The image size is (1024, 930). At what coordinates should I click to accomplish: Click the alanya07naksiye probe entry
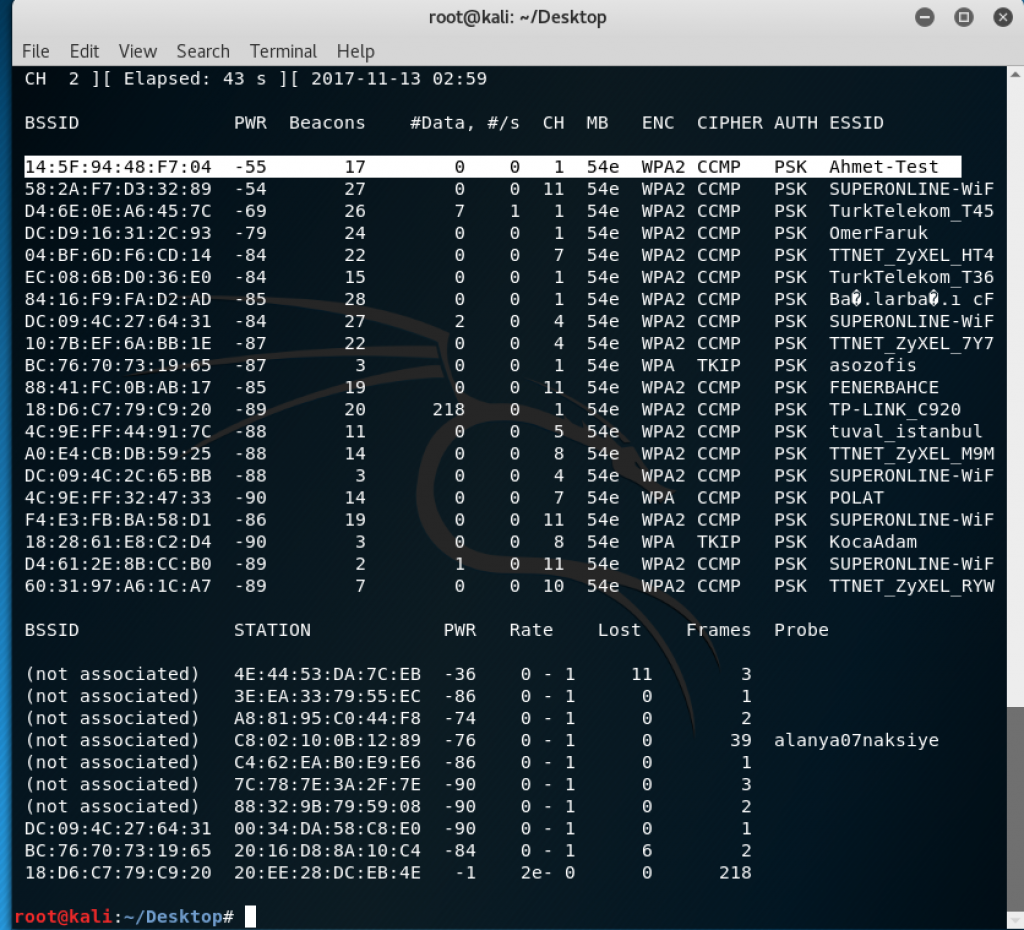[x=856, y=740]
